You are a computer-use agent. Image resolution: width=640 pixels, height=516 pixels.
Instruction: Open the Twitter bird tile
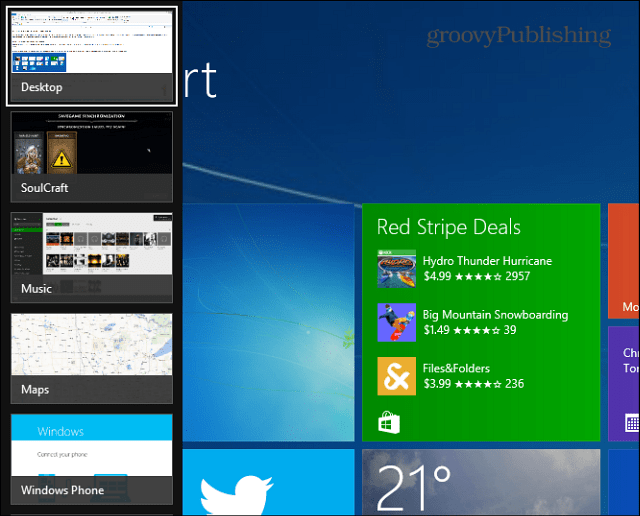coord(268,482)
